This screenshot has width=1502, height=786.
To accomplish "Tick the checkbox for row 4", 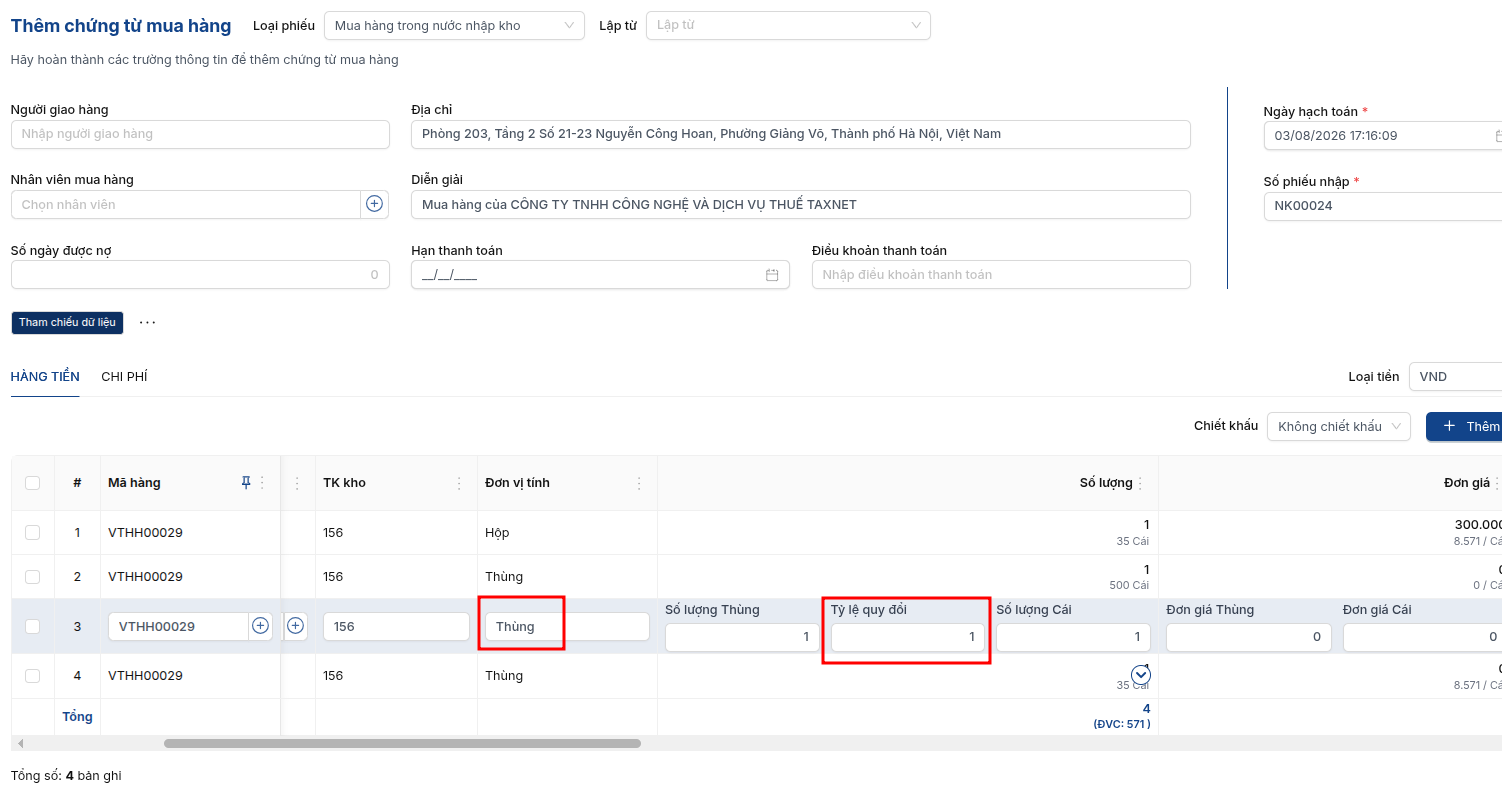I will pyautogui.click(x=32, y=676).
